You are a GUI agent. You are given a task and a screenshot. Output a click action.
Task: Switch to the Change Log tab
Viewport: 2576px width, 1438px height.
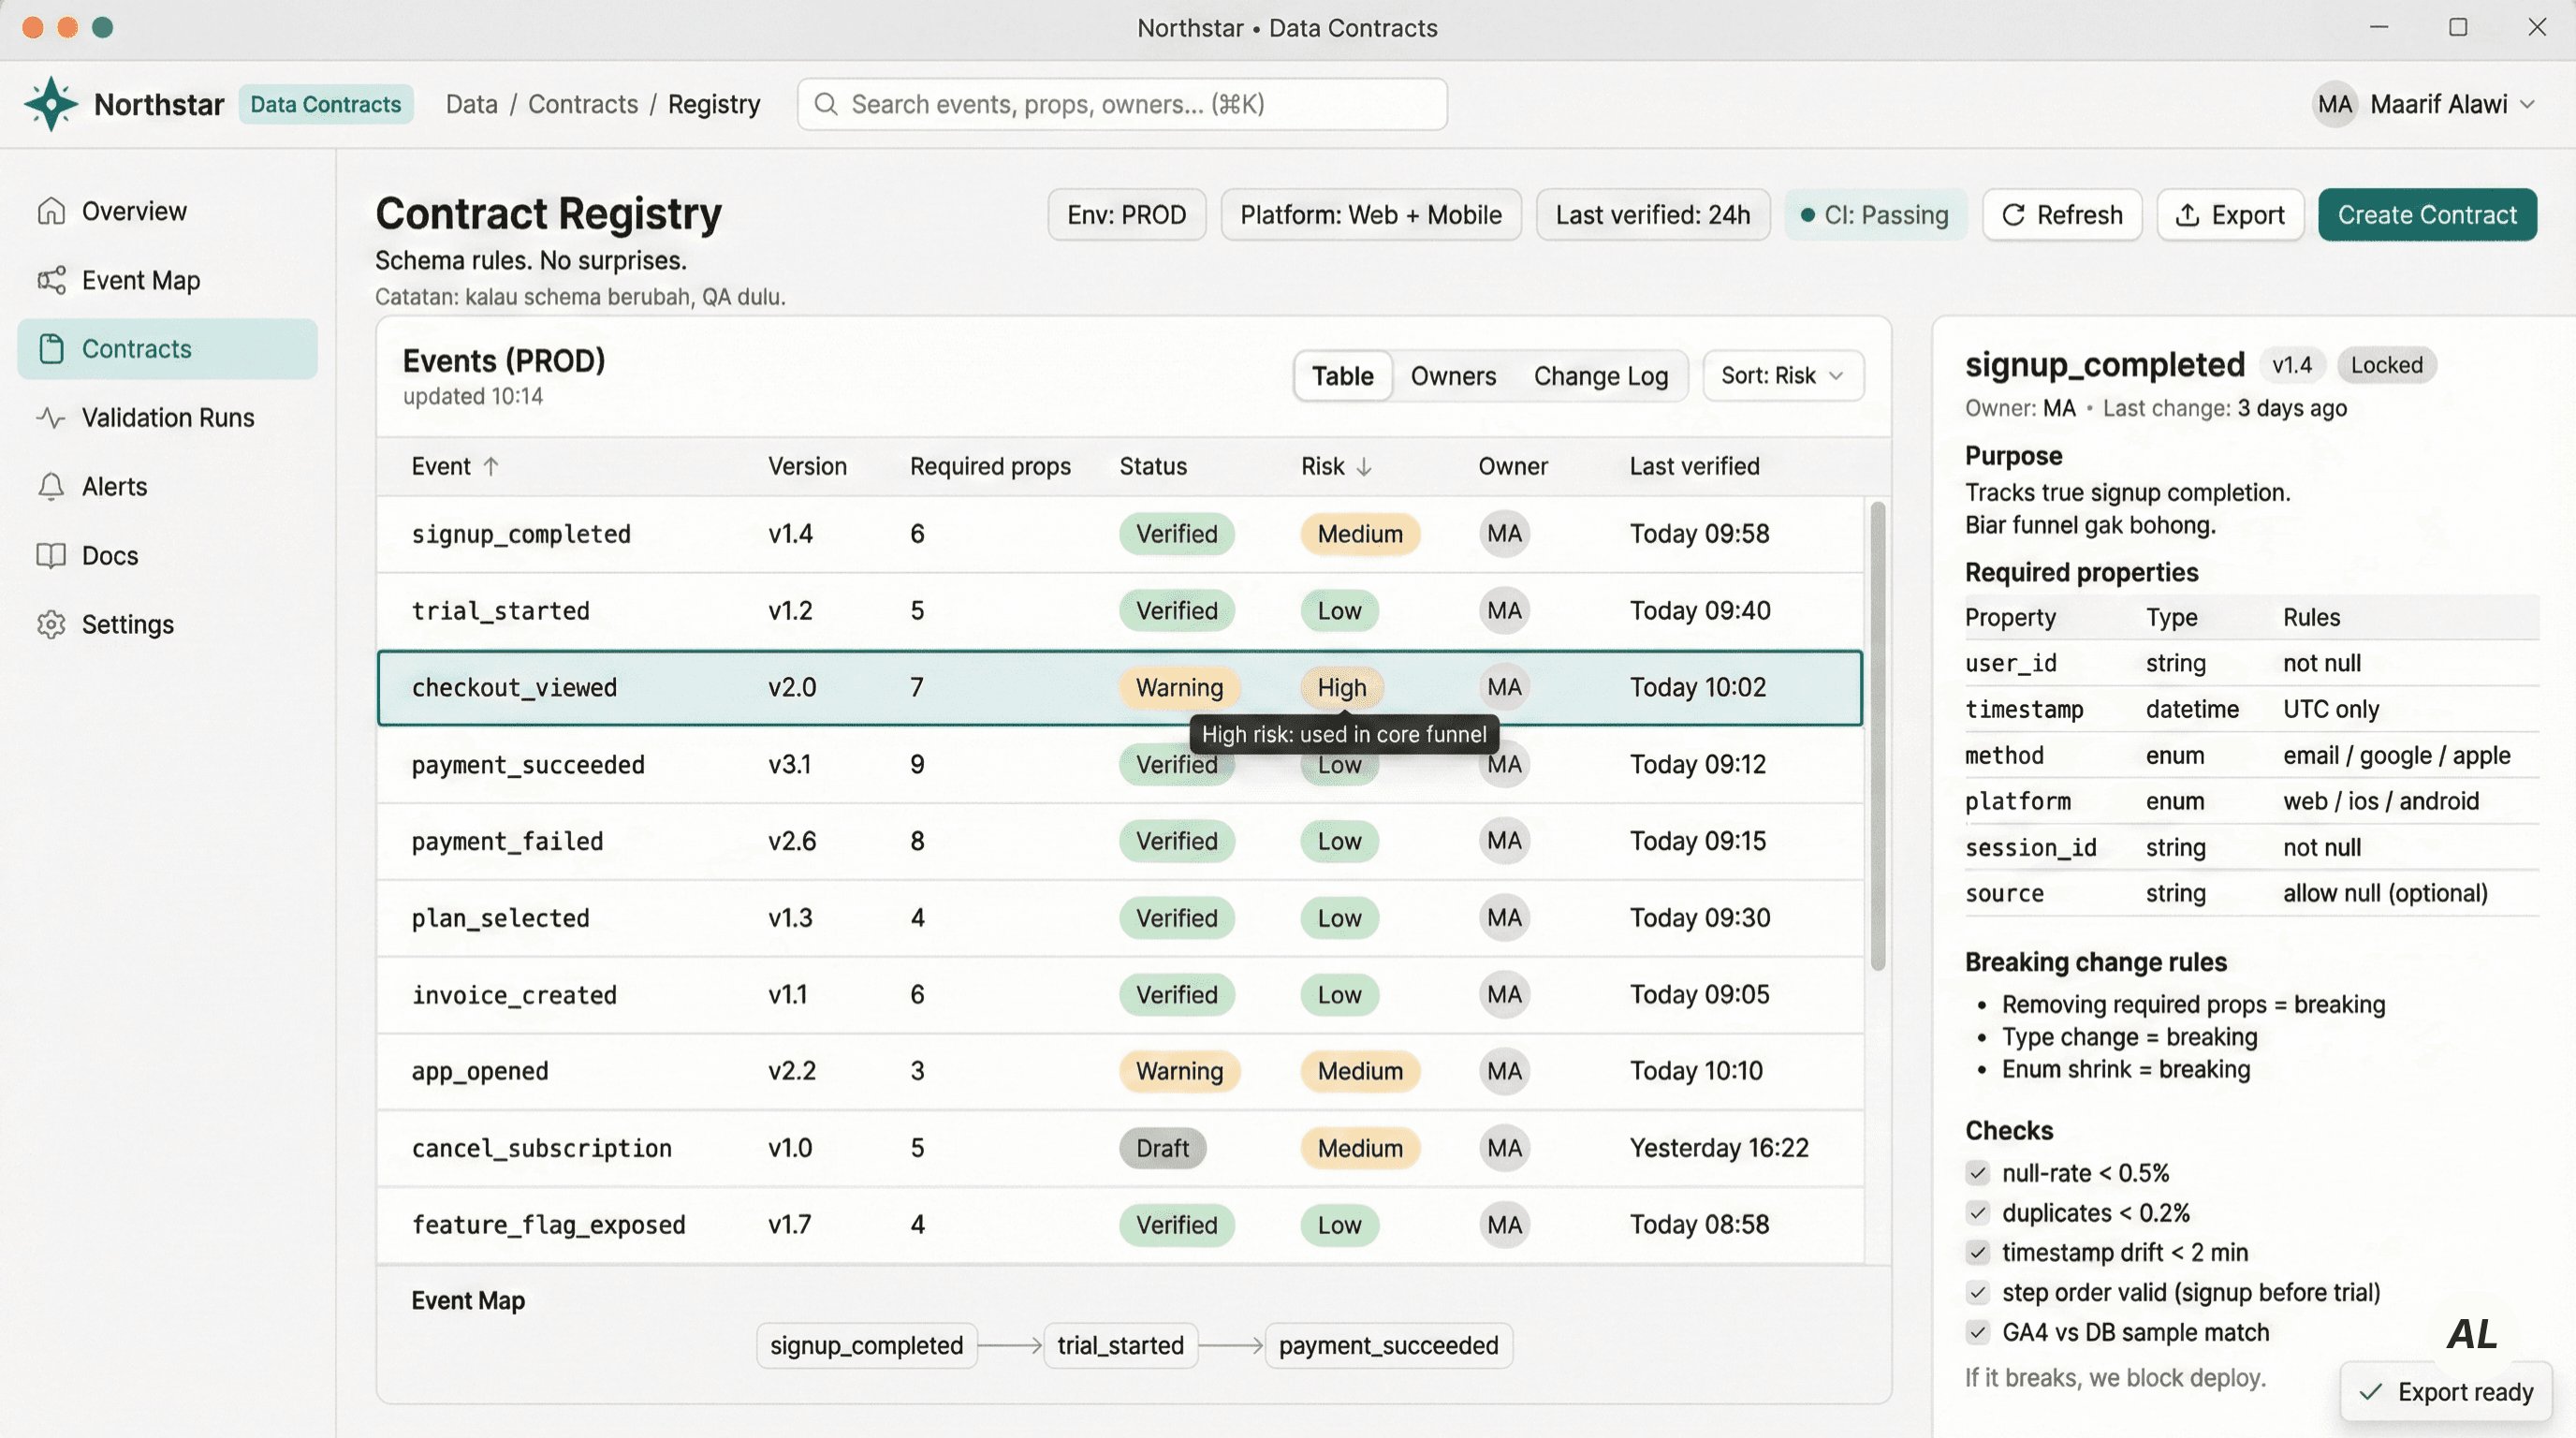tap(1600, 376)
